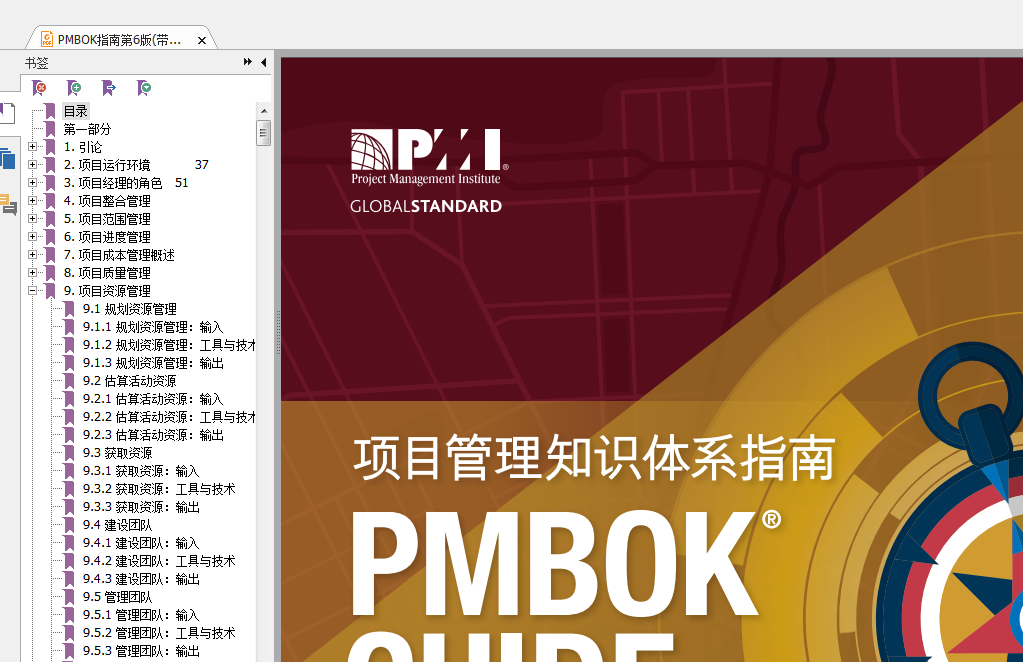
Task: Open bookmark 9.2 估算活动资源
Action: pyautogui.click(x=130, y=381)
